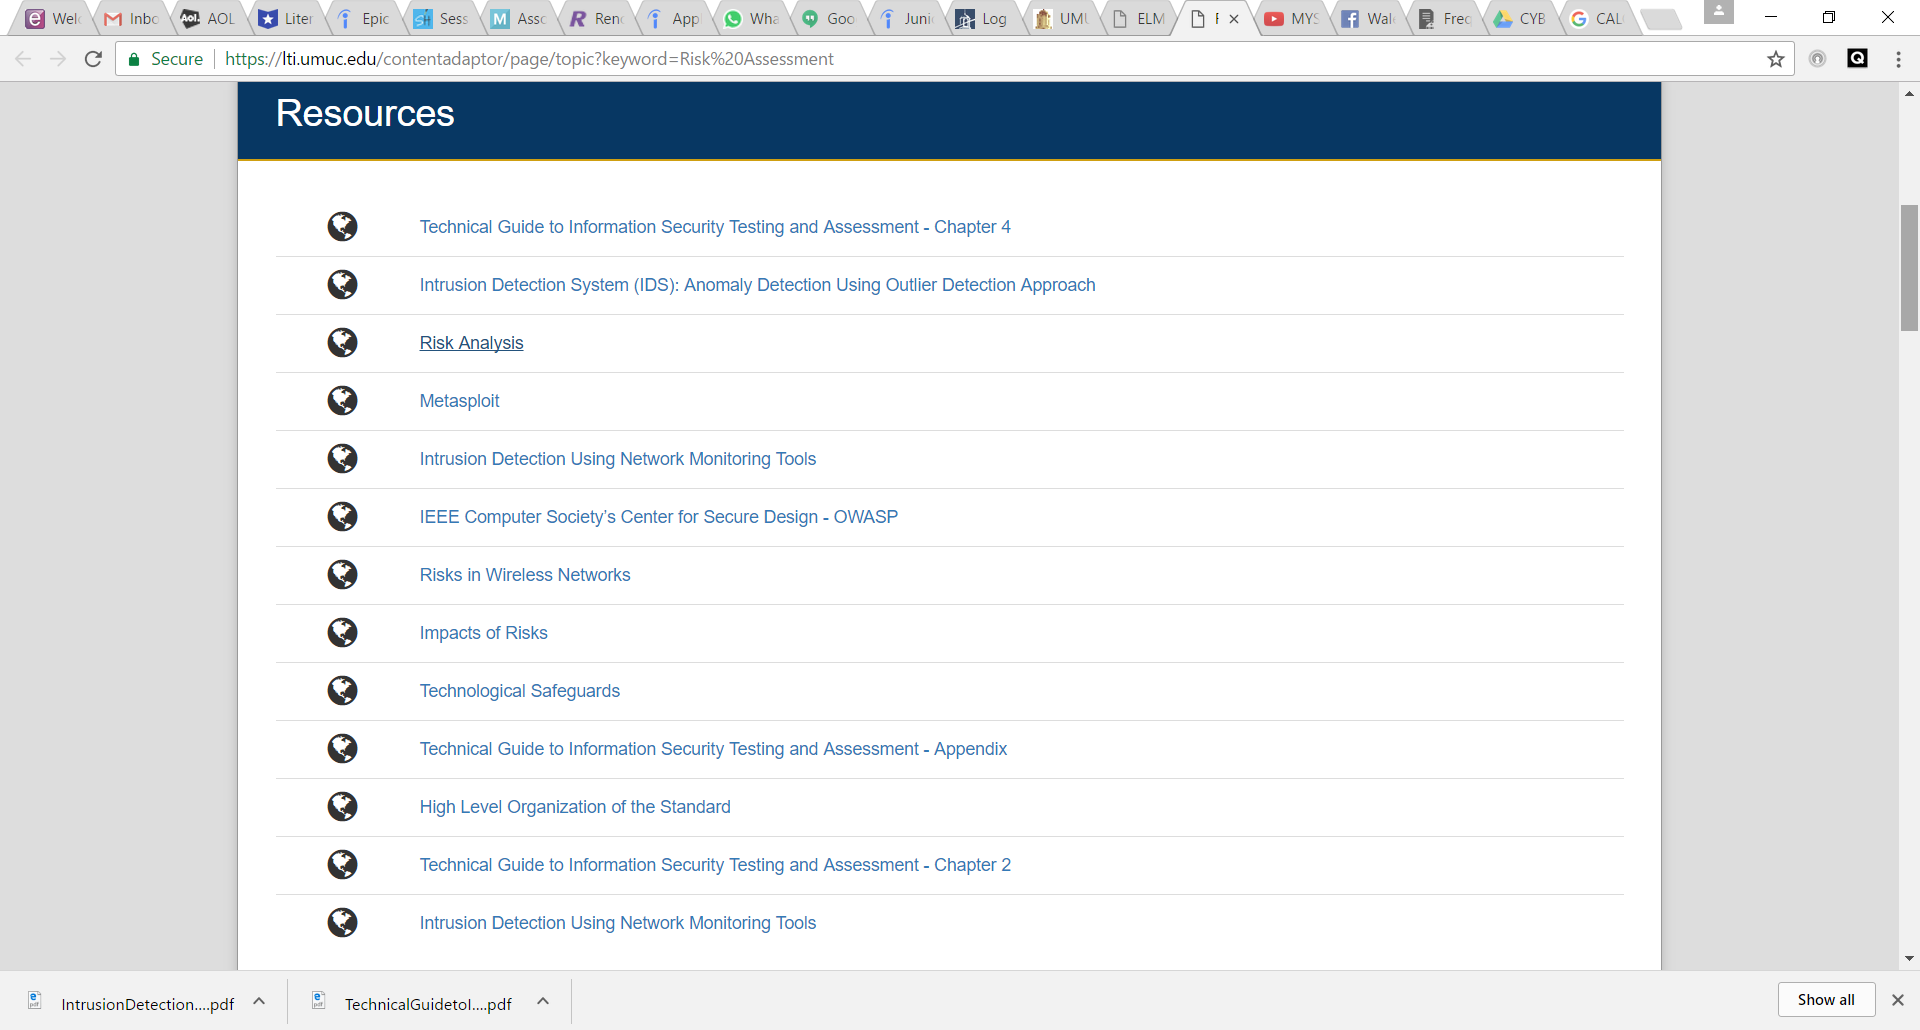Click the globe icon next to Metasploit

[342, 401]
